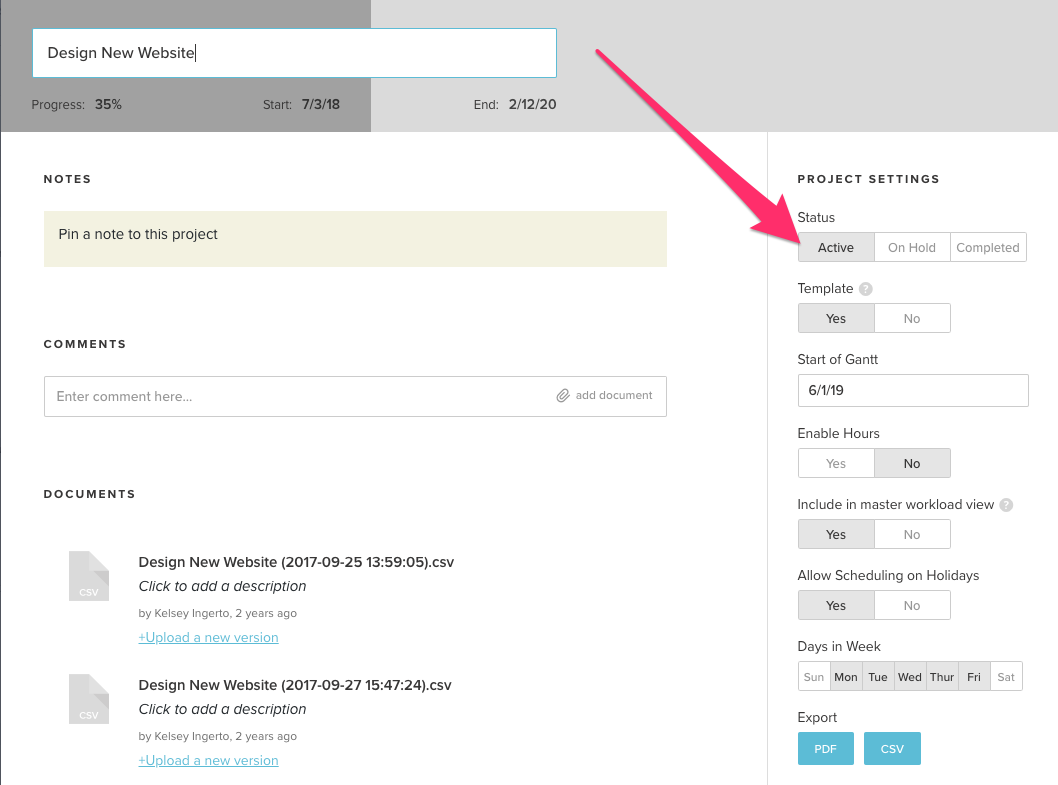Disallow scheduling on holidays with No

(x=912, y=605)
